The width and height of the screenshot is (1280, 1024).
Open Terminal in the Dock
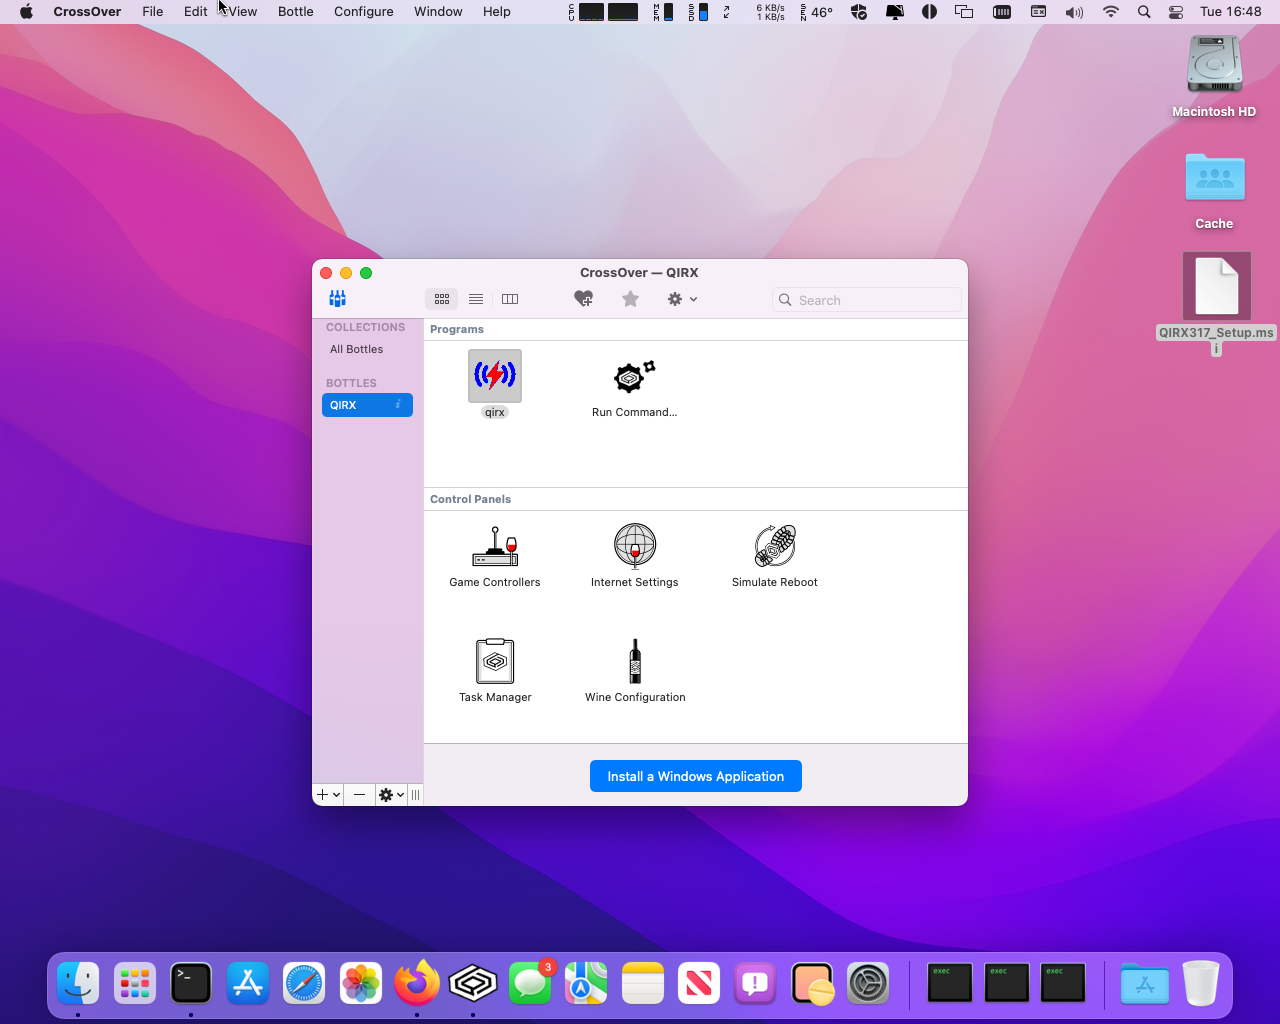191,984
